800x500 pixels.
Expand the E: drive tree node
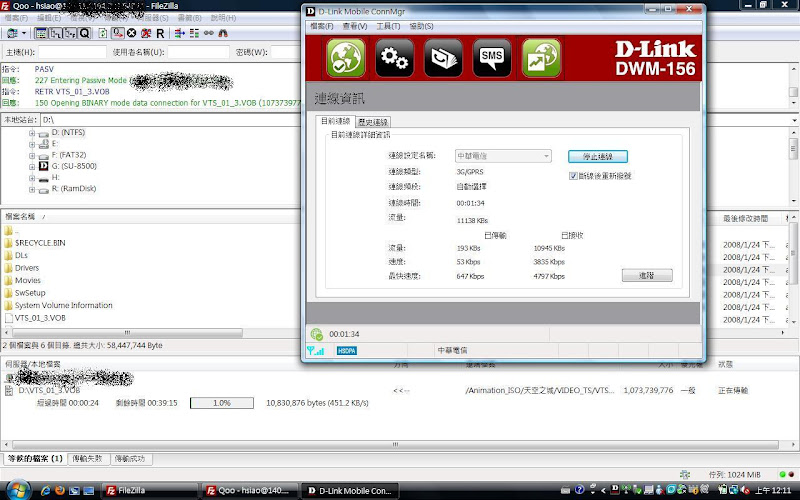[x=32, y=144]
